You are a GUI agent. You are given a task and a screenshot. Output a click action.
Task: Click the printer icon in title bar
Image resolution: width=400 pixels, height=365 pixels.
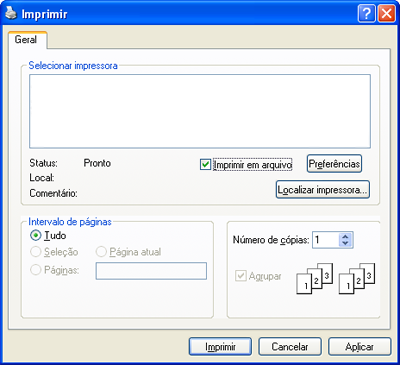(x=11, y=14)
